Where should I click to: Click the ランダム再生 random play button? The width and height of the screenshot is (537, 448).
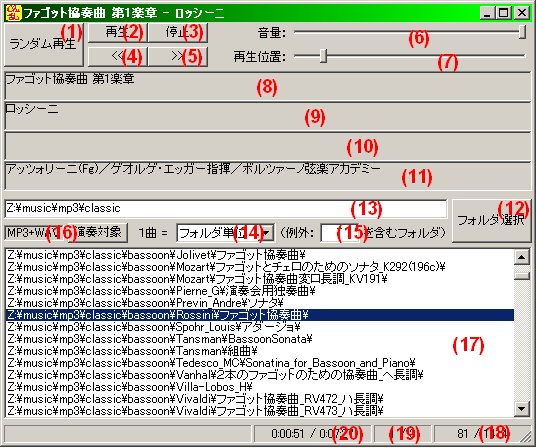coord(44,44)
